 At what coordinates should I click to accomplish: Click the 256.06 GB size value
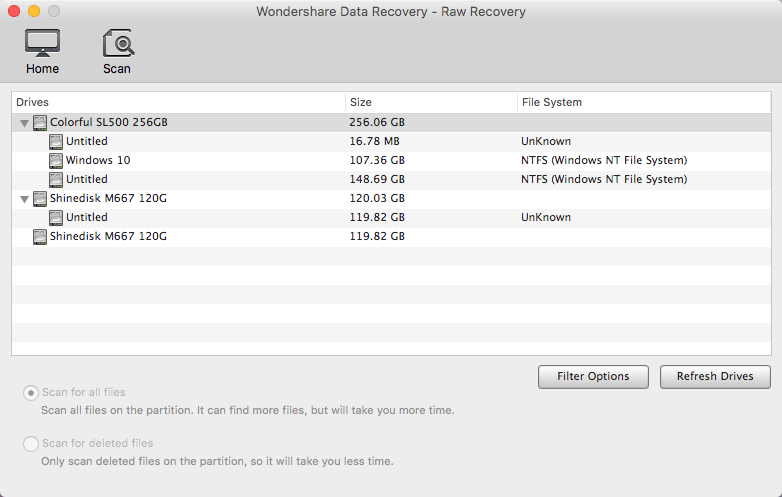(x=377, y=123)
